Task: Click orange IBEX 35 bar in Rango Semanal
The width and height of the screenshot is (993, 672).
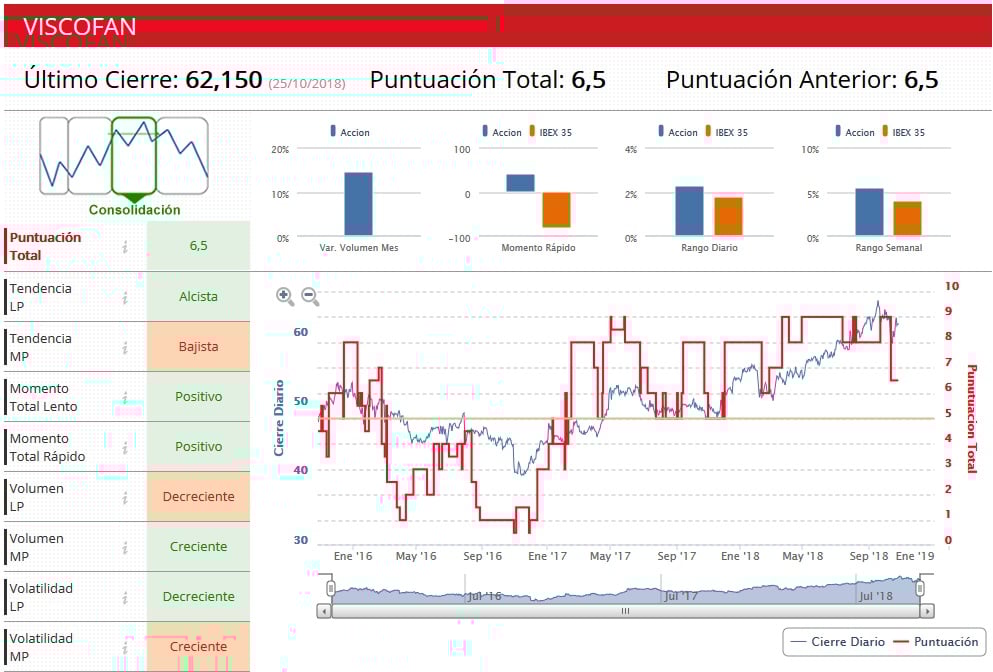Action: [x=908, y=219]
